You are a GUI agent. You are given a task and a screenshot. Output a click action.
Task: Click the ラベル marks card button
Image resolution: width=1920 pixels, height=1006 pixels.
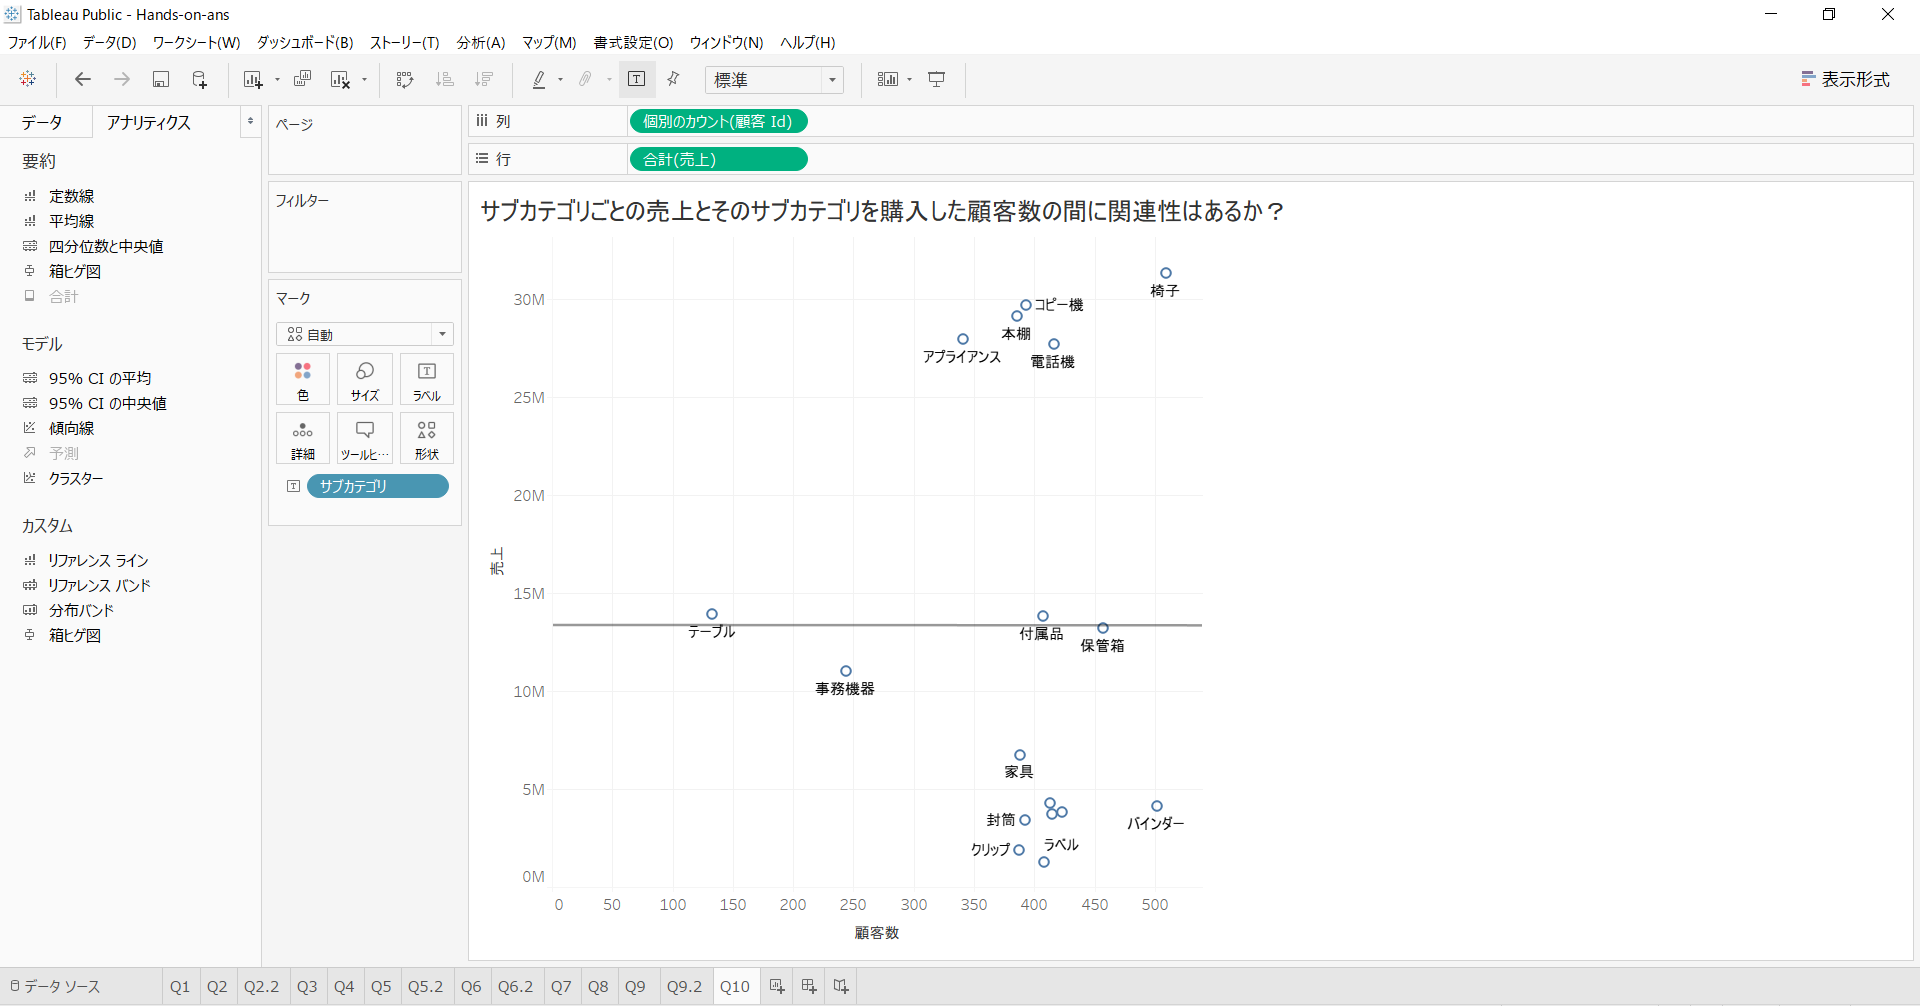tap(427, 379)
